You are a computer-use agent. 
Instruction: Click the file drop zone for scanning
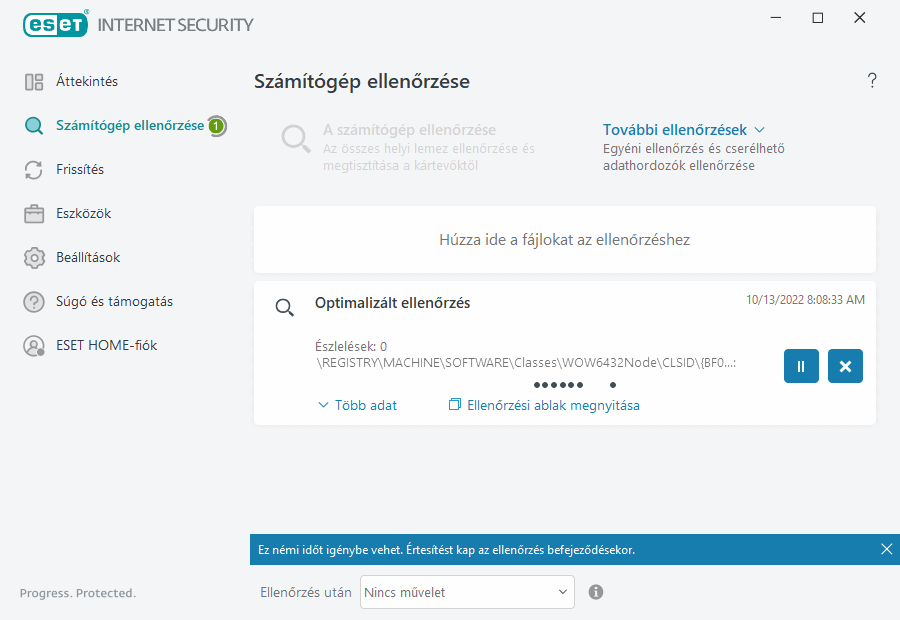(x=563, y=237)
